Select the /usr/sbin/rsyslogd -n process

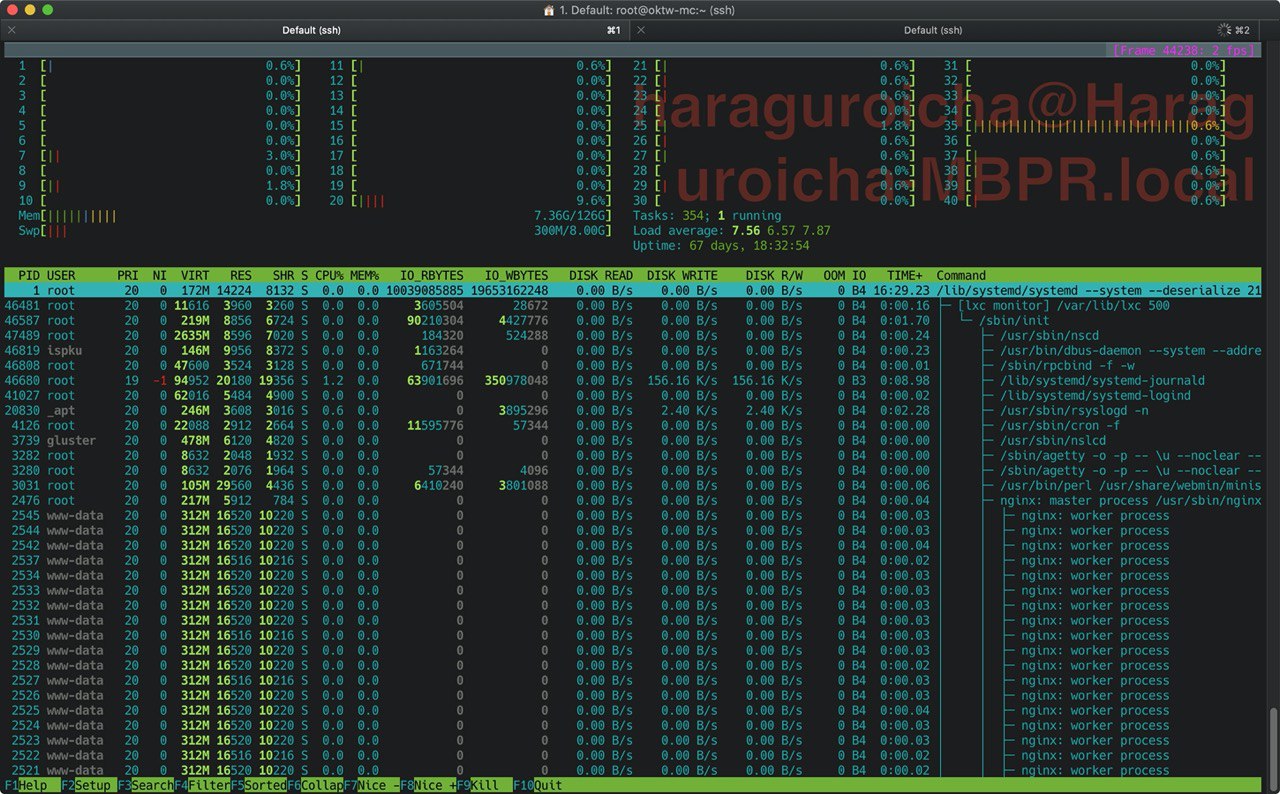pos(632,411)
